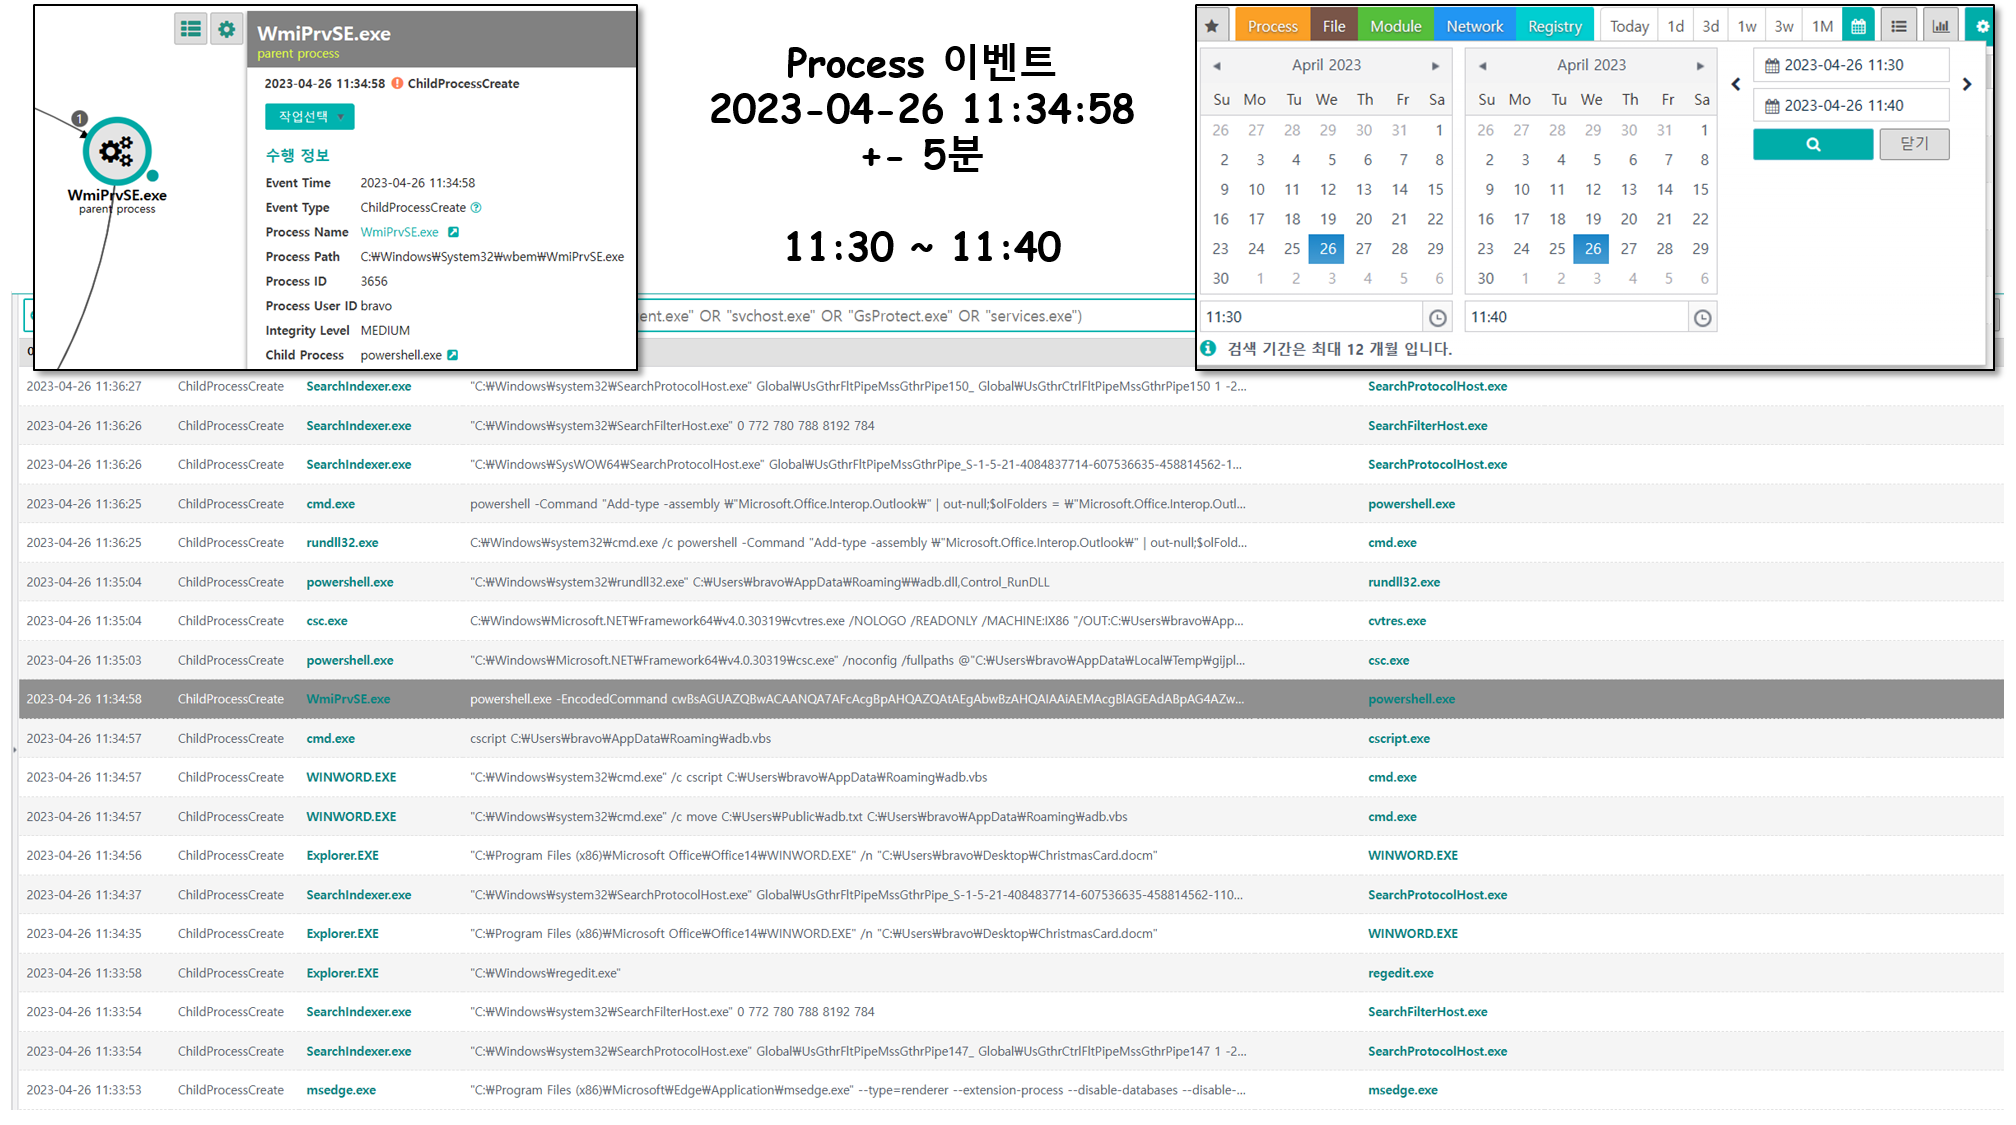Click the Process tab in event viewer

pyautogui.click(x=1270, y=24)
